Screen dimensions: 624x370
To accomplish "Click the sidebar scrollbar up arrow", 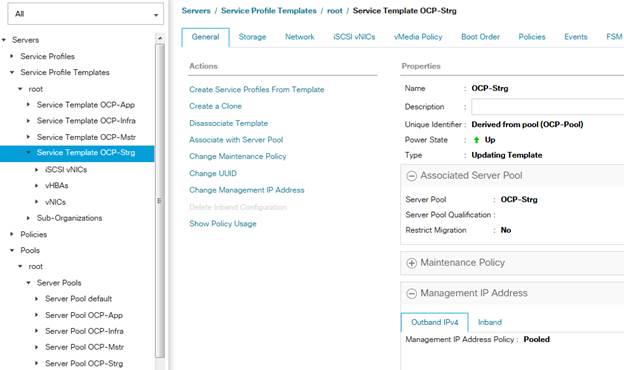I will click(160, 38).
